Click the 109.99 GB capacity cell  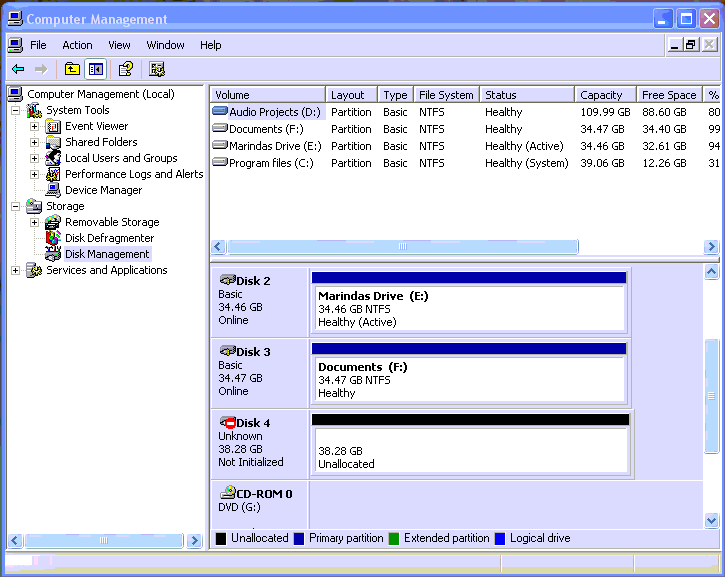pyautogui.click(x=605, y=112)
